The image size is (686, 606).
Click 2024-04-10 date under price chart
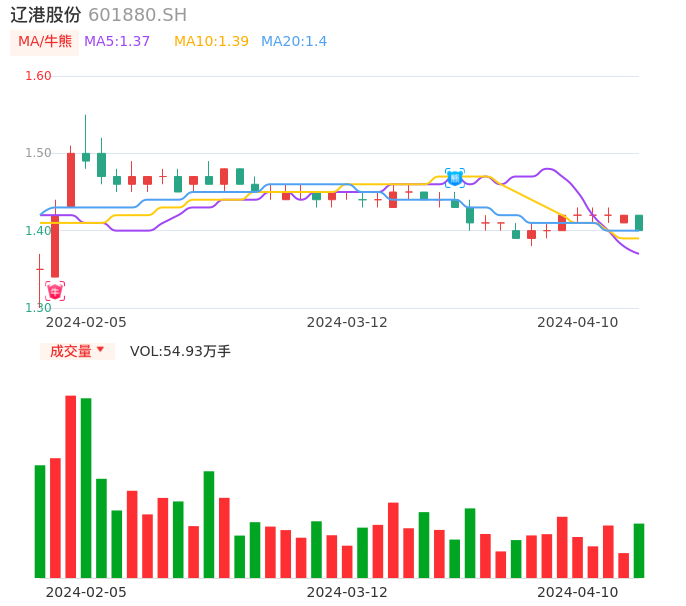coord(578,322)
